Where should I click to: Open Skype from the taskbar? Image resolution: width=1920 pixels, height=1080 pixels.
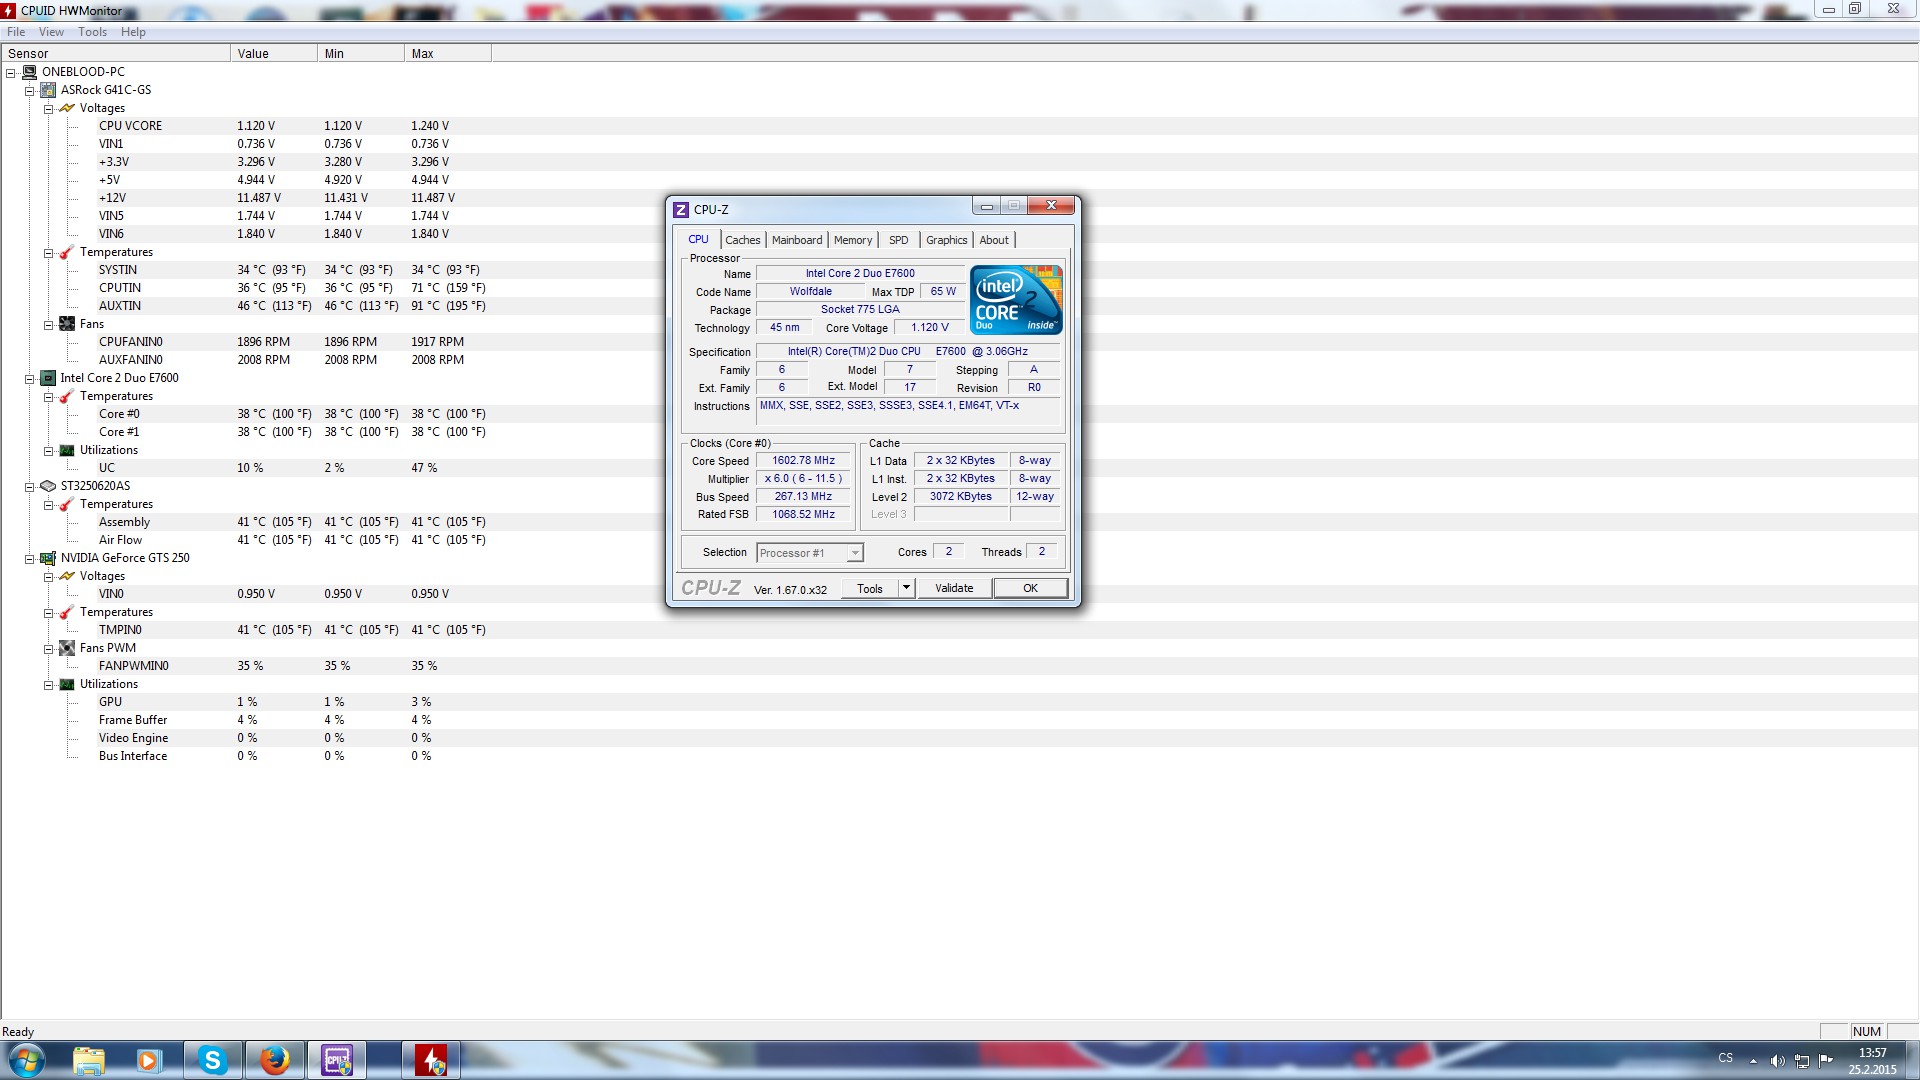212,1060
